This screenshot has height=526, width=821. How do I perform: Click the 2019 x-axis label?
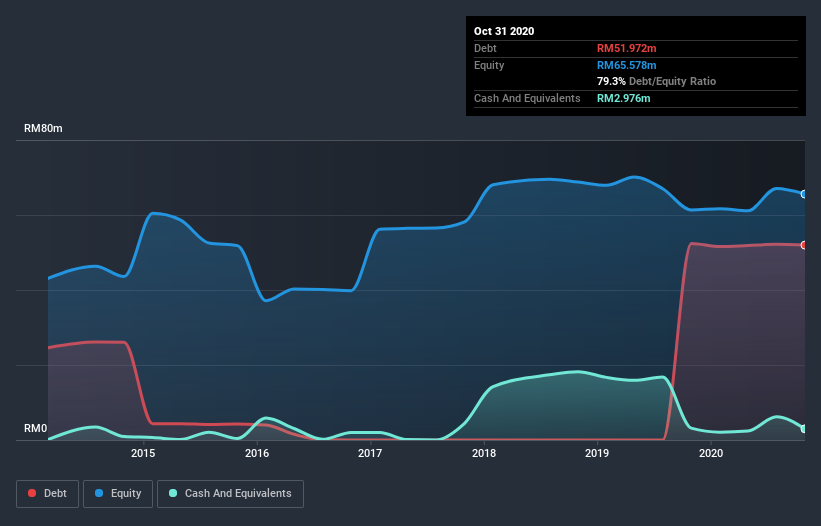pyautogui.click(x=597, y=453)
